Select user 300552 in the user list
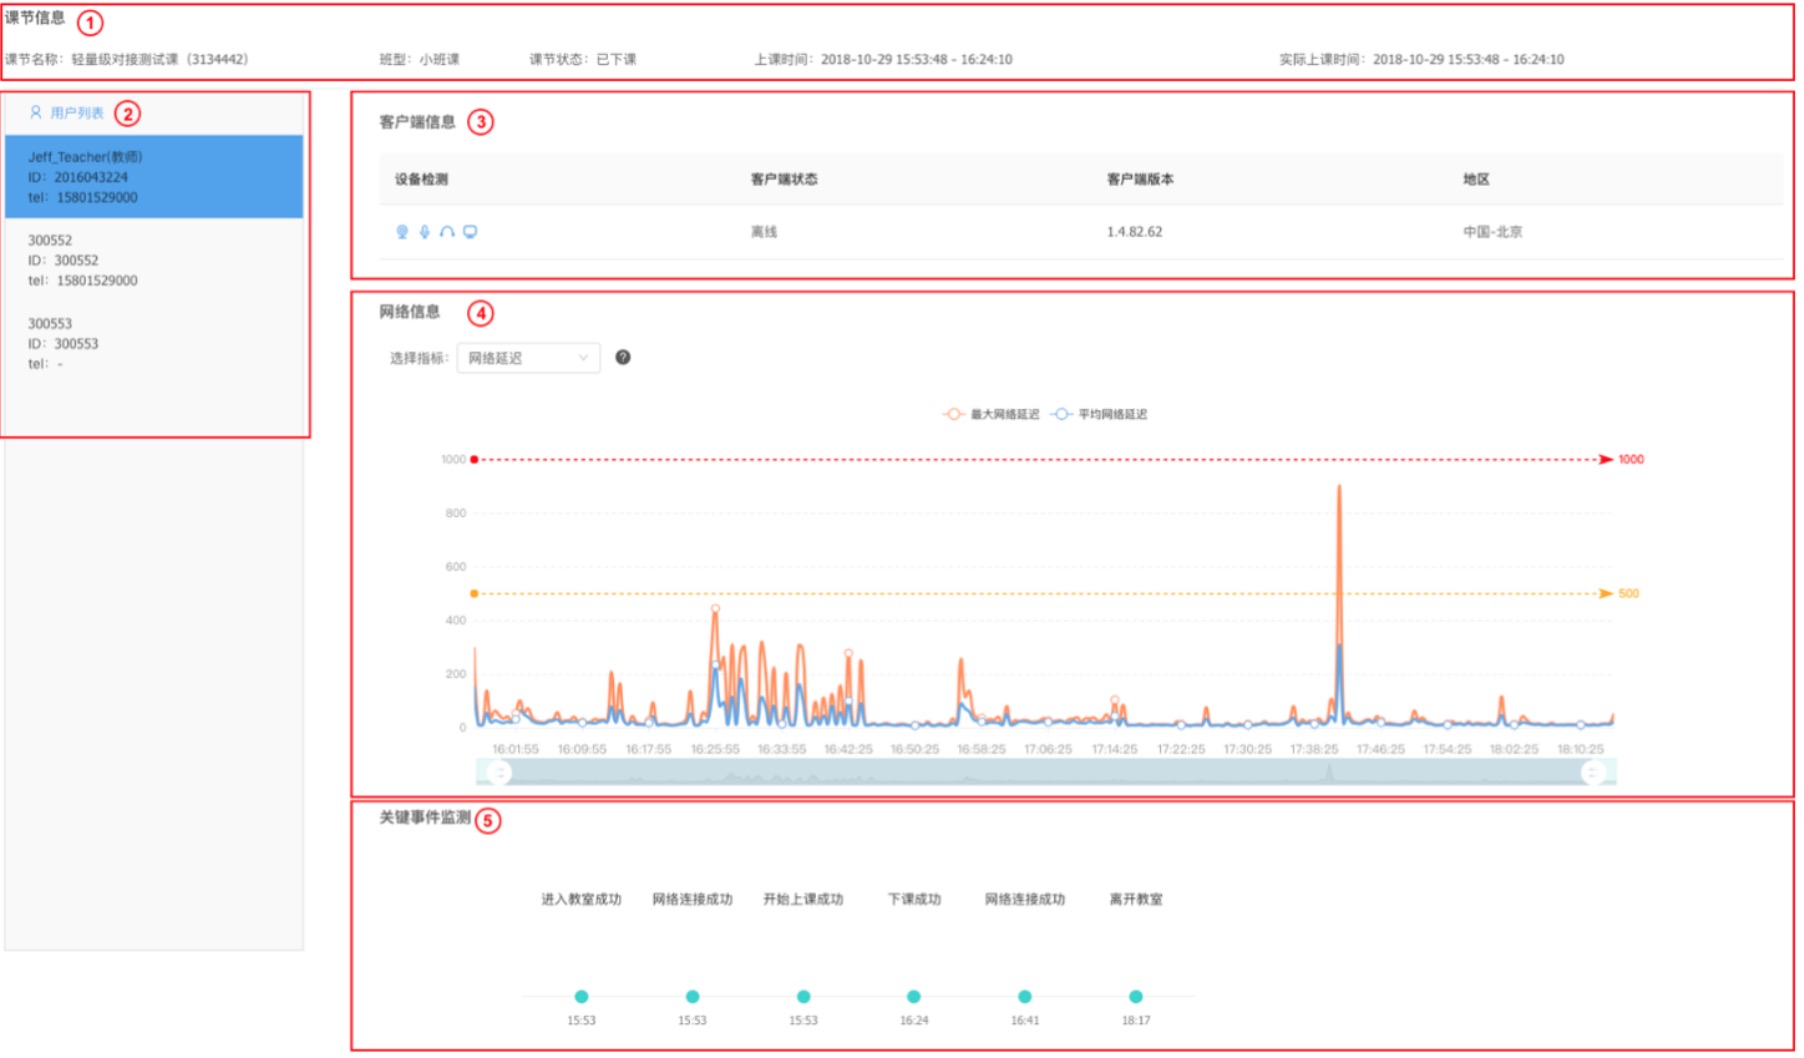Image resolution: width=1804 pixels, height=1058 pixels. coord(154,260)
